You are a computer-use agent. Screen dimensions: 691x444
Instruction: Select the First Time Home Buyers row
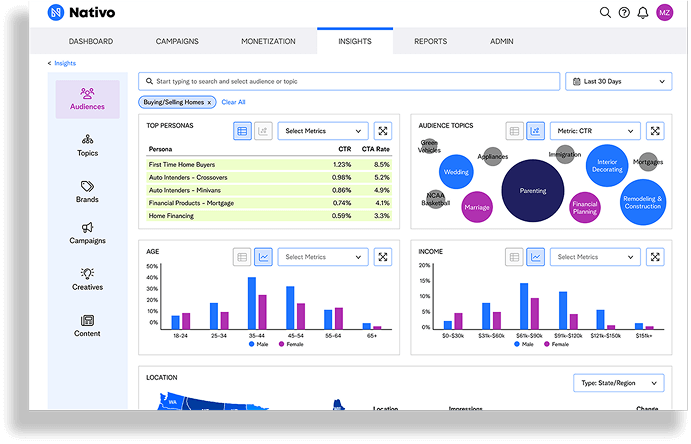pos(269,164)
